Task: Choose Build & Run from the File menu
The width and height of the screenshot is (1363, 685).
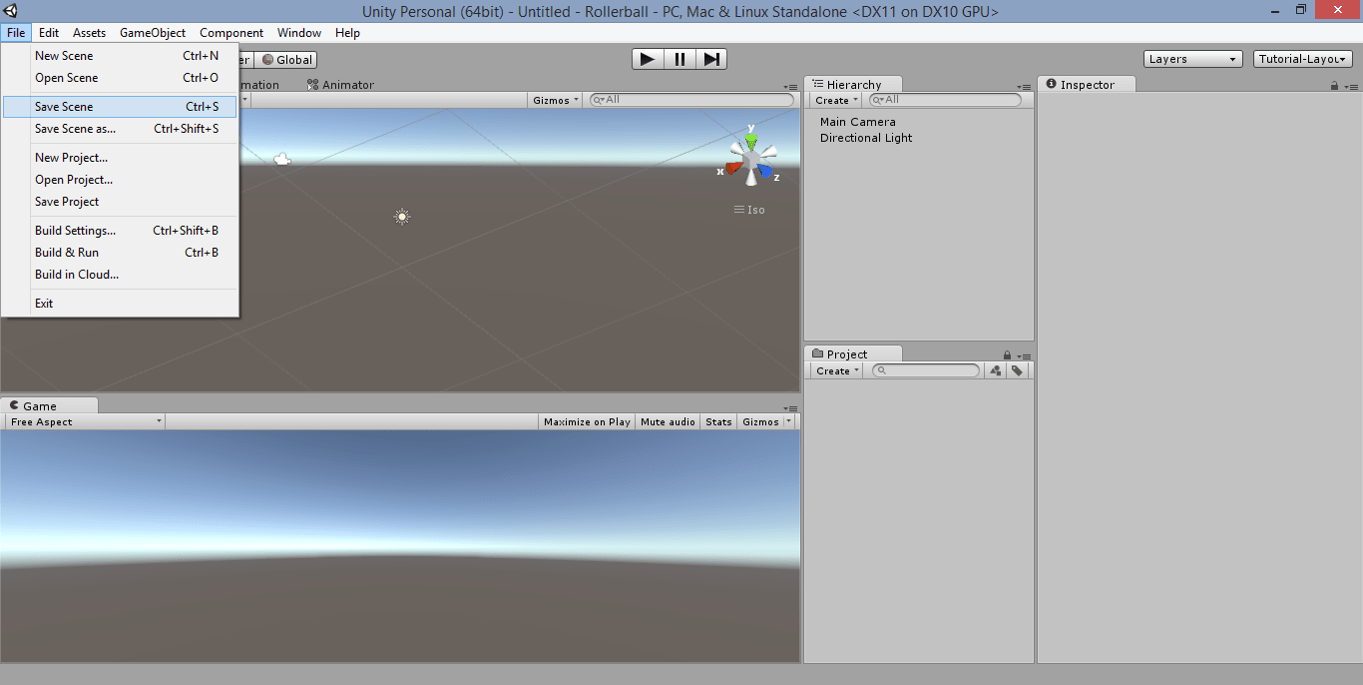Action: point(120,253)
